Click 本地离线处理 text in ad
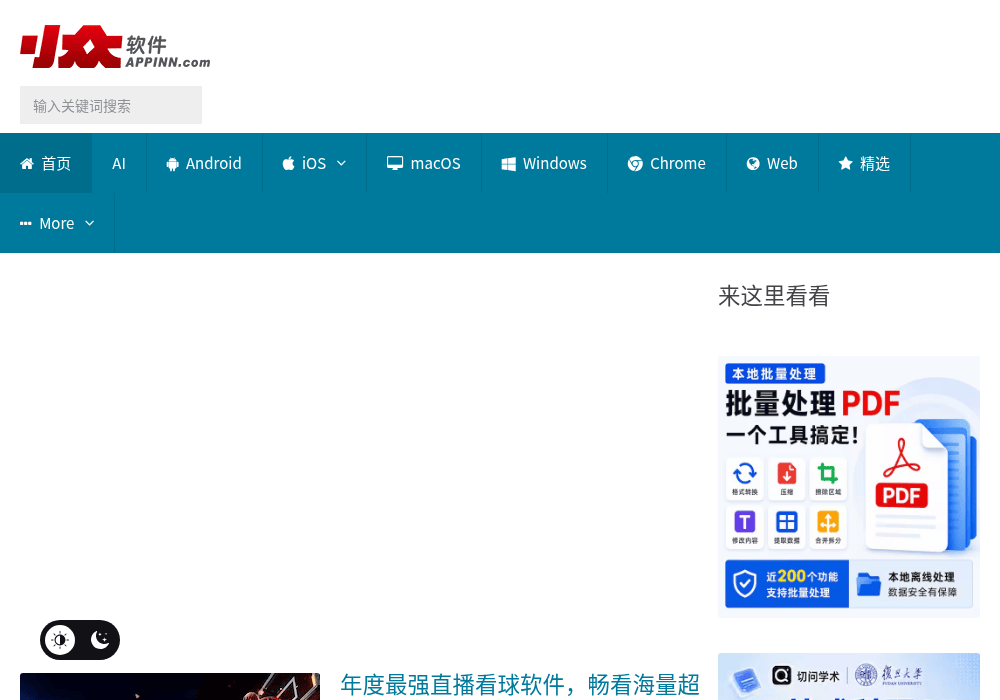 [922, 576]
